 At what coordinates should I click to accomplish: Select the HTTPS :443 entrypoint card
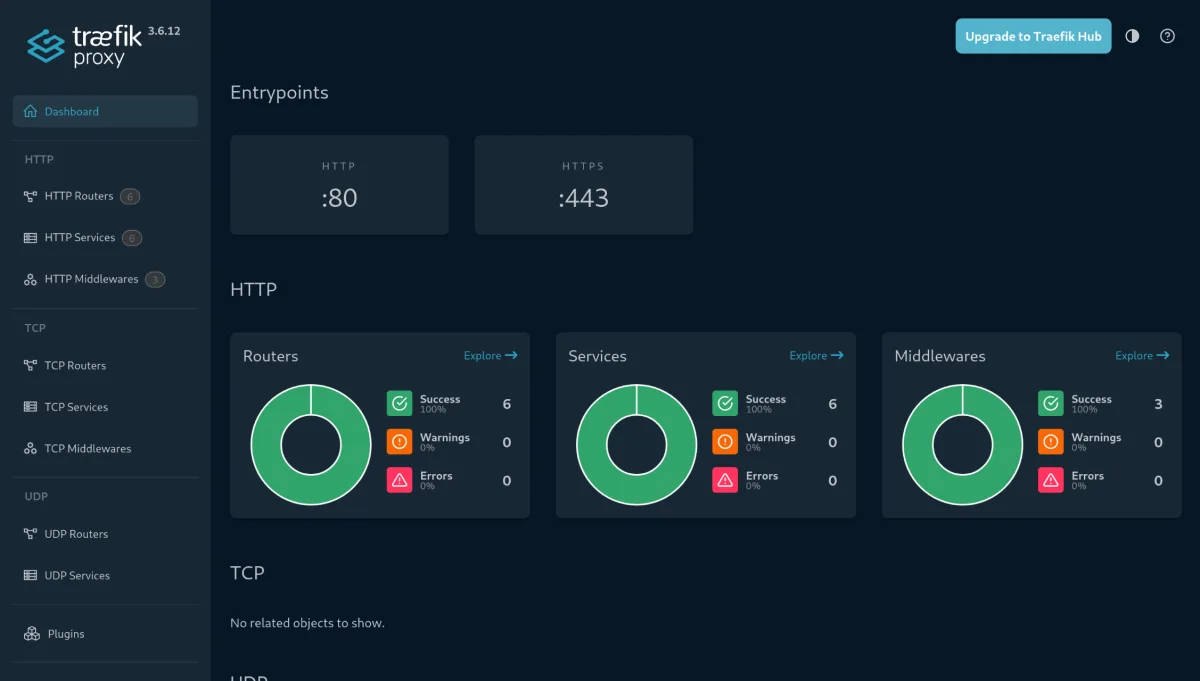(584, 185)
